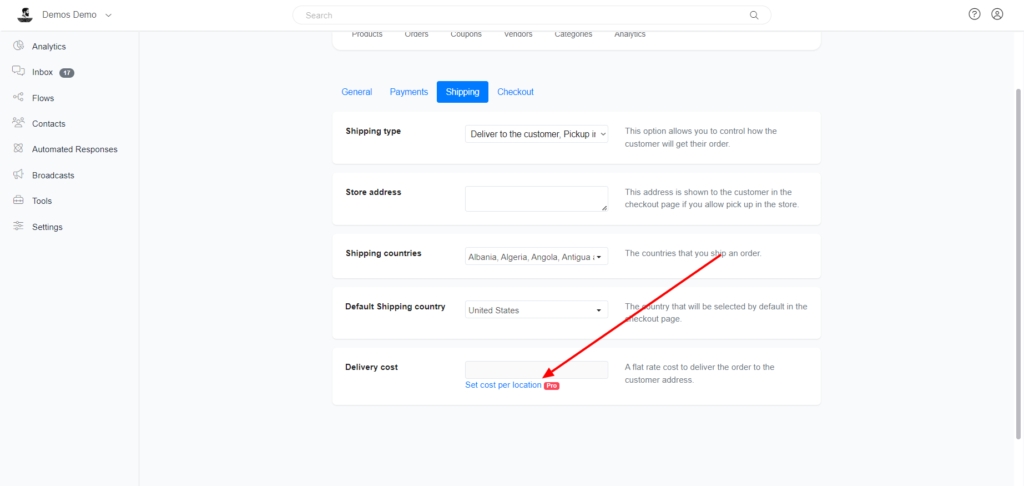Screen dimensions: 1024x486
Task: Click the Tools icon in sidebar
Action: (18, 200)
